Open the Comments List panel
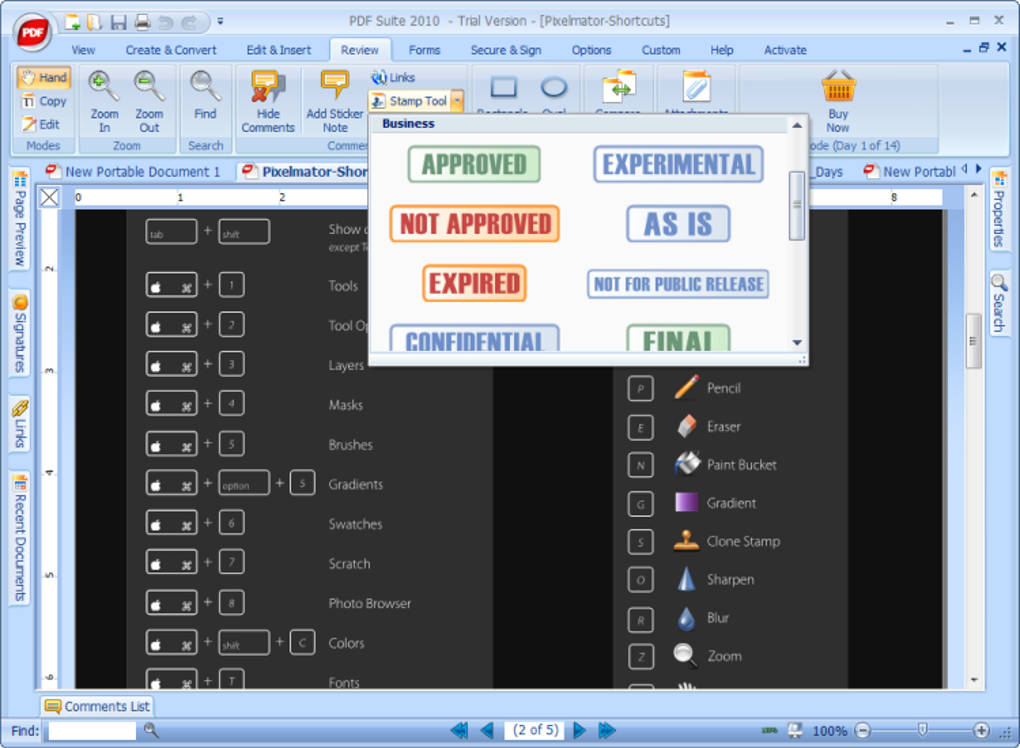 pos(98,706)
